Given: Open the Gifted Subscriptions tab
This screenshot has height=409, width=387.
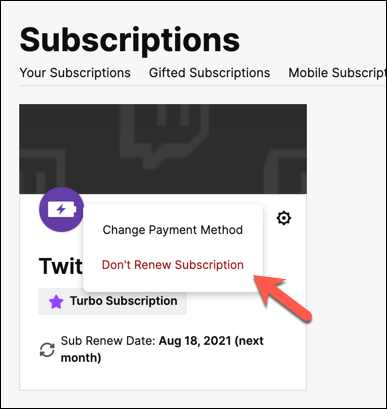Looking at the screenshot, I should pyautogui.click(x=209, y=73).
